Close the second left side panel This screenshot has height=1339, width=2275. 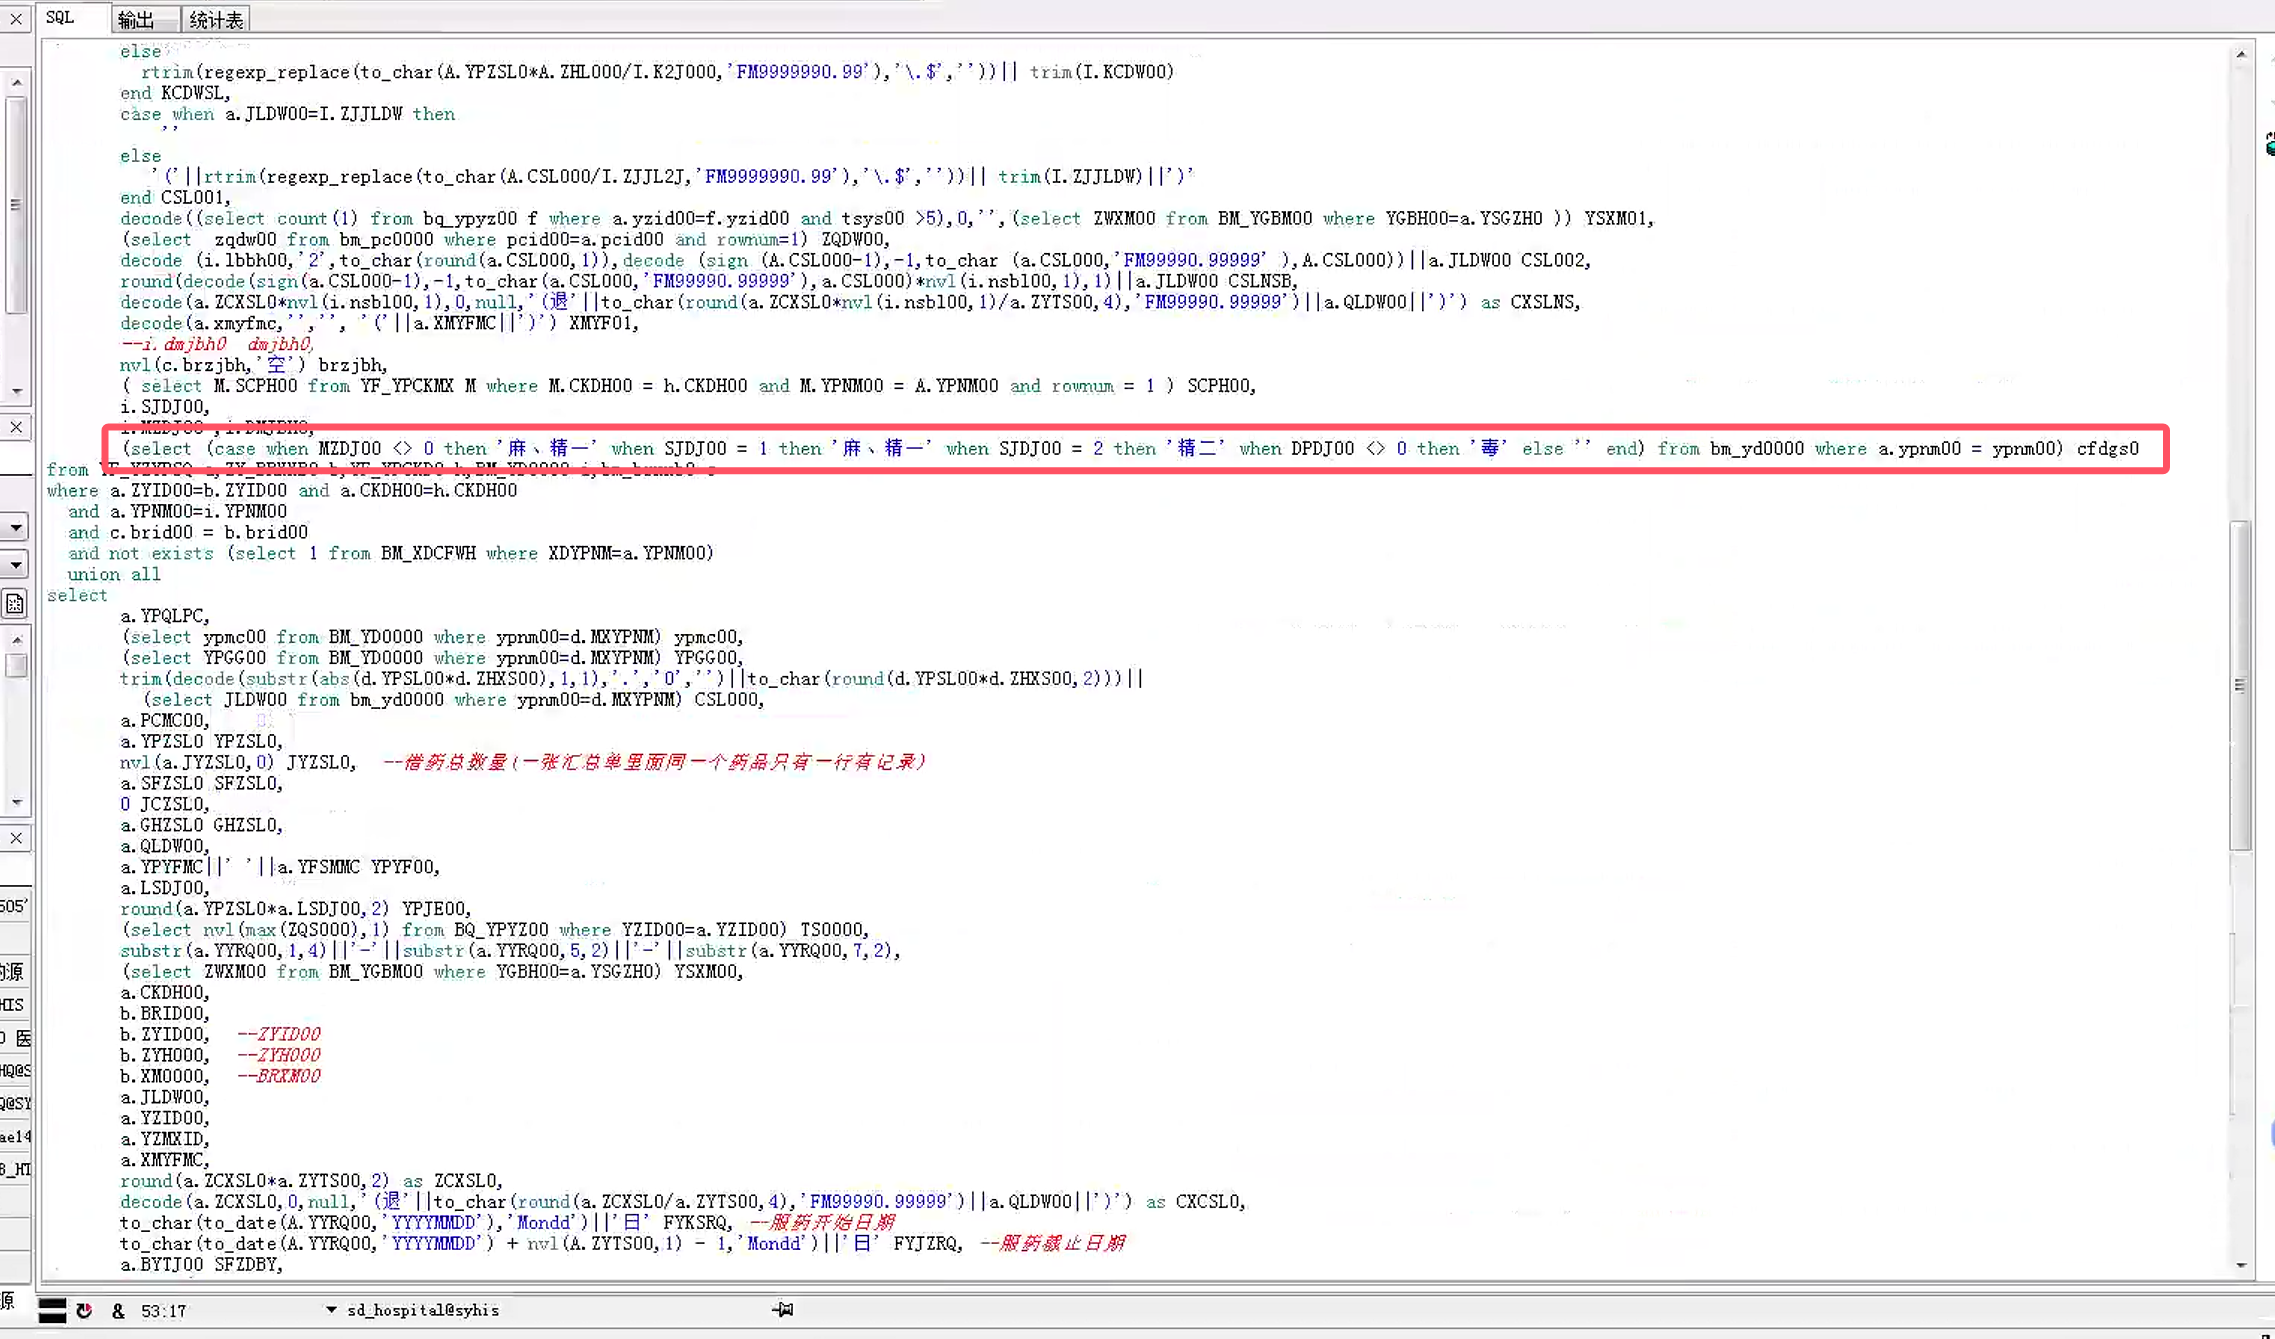pyautogui.click(x=16, y=427)
